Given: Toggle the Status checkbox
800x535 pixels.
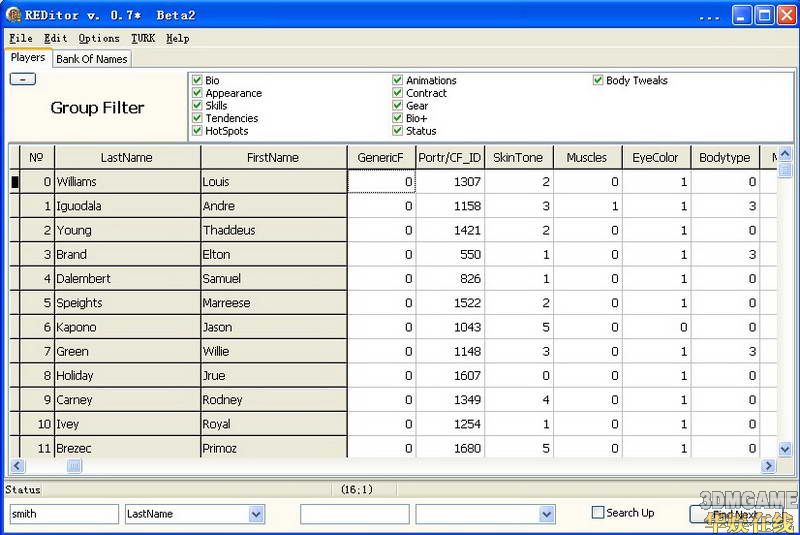Looking at the screenshot, I should pos(397,131).
